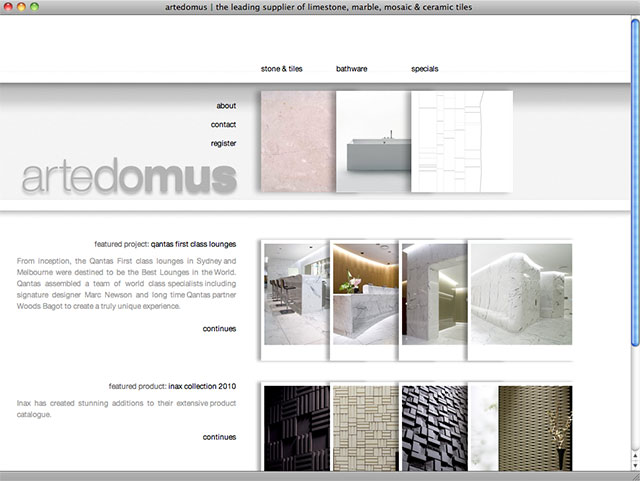Click continues under Inax collection text
Image resolution: width=640 pixels, height=481 pixels.
pyautogui.click(x=219, y=437)
